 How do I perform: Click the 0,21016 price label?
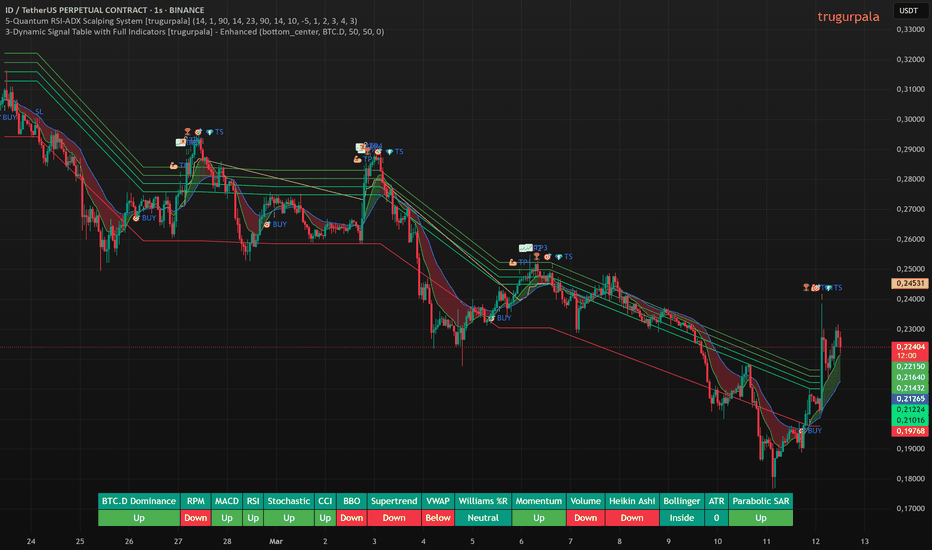(x=910, y=420)
